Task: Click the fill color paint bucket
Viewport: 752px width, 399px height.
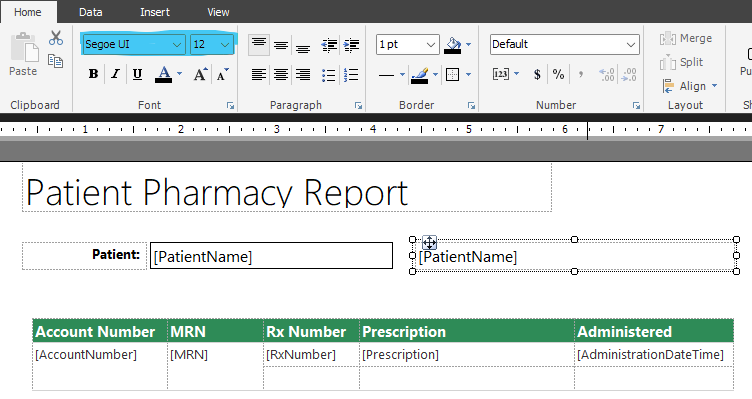Action: point(452,45)
